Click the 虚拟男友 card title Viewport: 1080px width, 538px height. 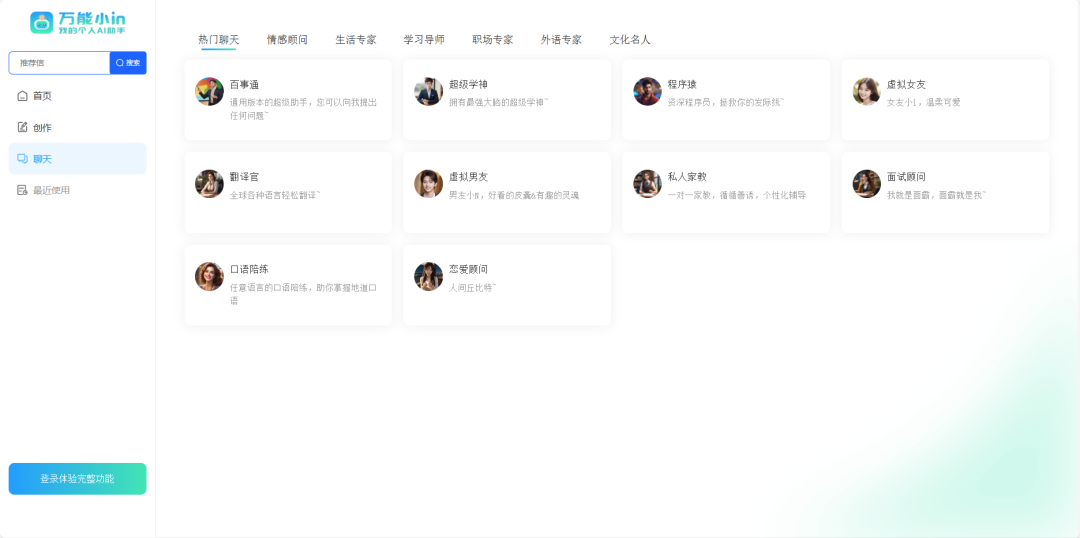(468, 177)
